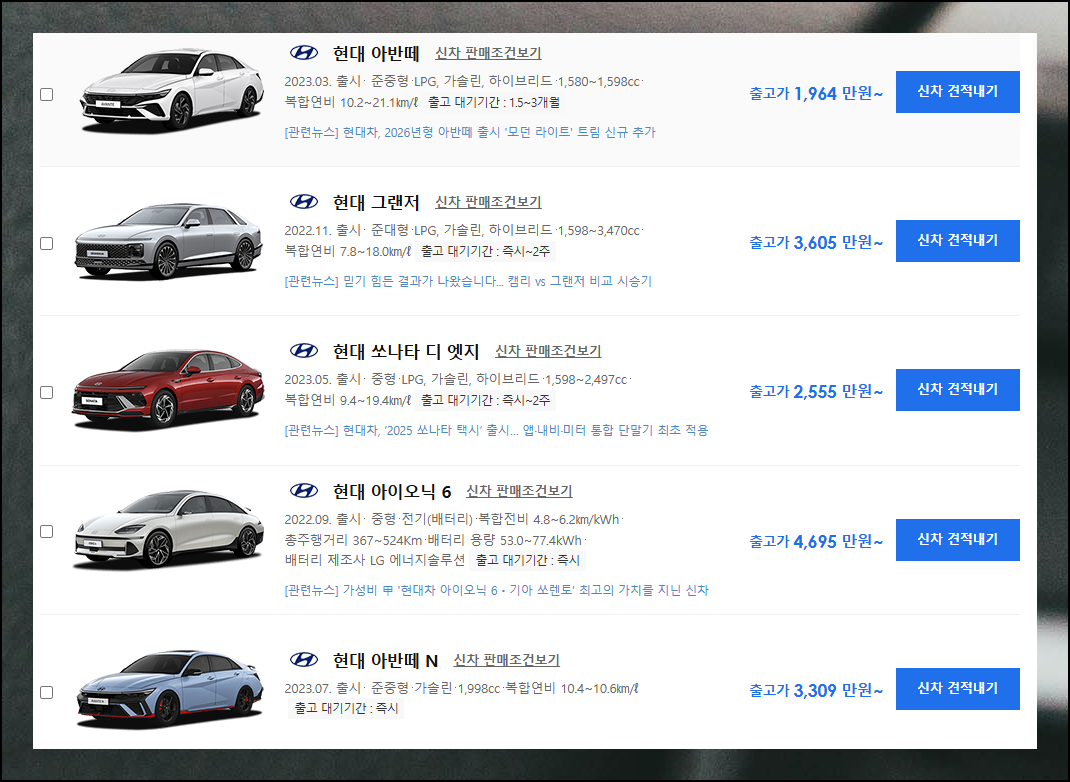
Task: Request 신차 견적내기 for the 4,695 만원 아이오닉 6
Action: (x=957, y=540)
